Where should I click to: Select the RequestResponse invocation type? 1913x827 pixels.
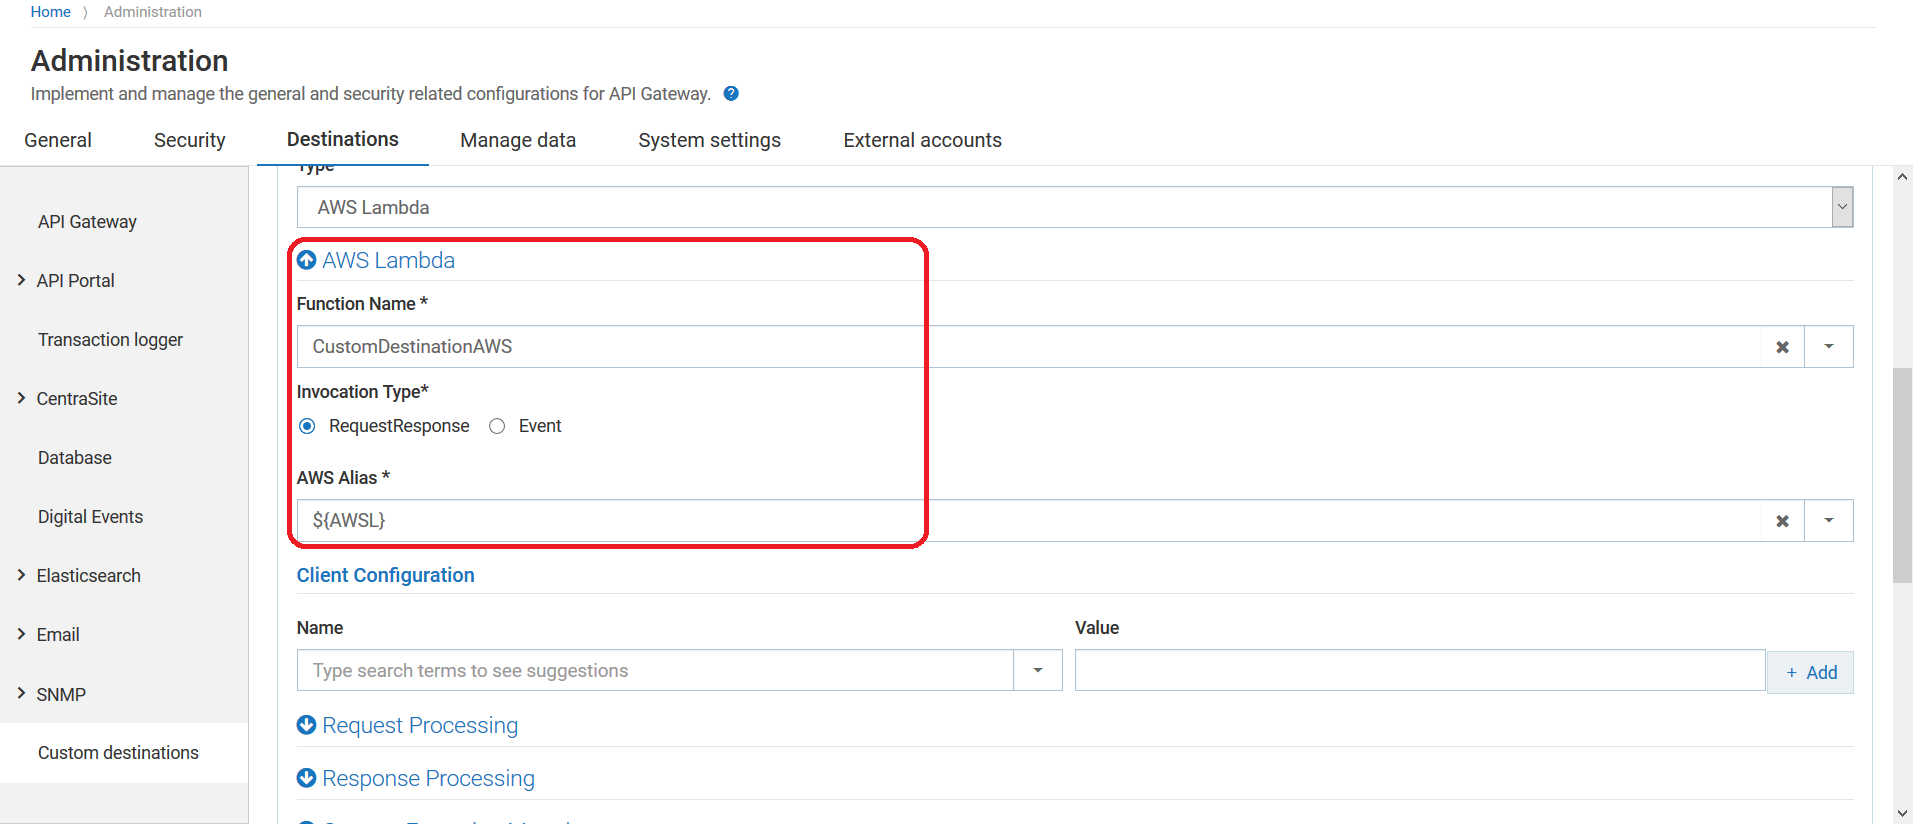[x=307, y=426]
